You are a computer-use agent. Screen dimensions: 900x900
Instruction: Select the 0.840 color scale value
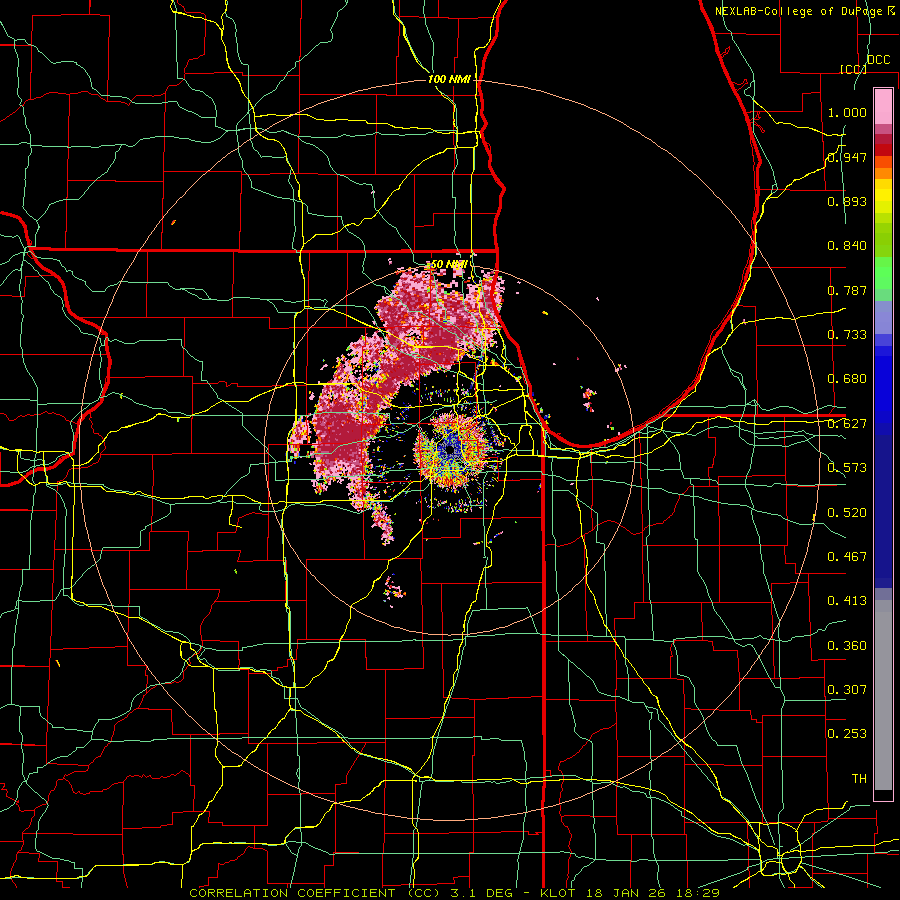click(x=847, y=246)
